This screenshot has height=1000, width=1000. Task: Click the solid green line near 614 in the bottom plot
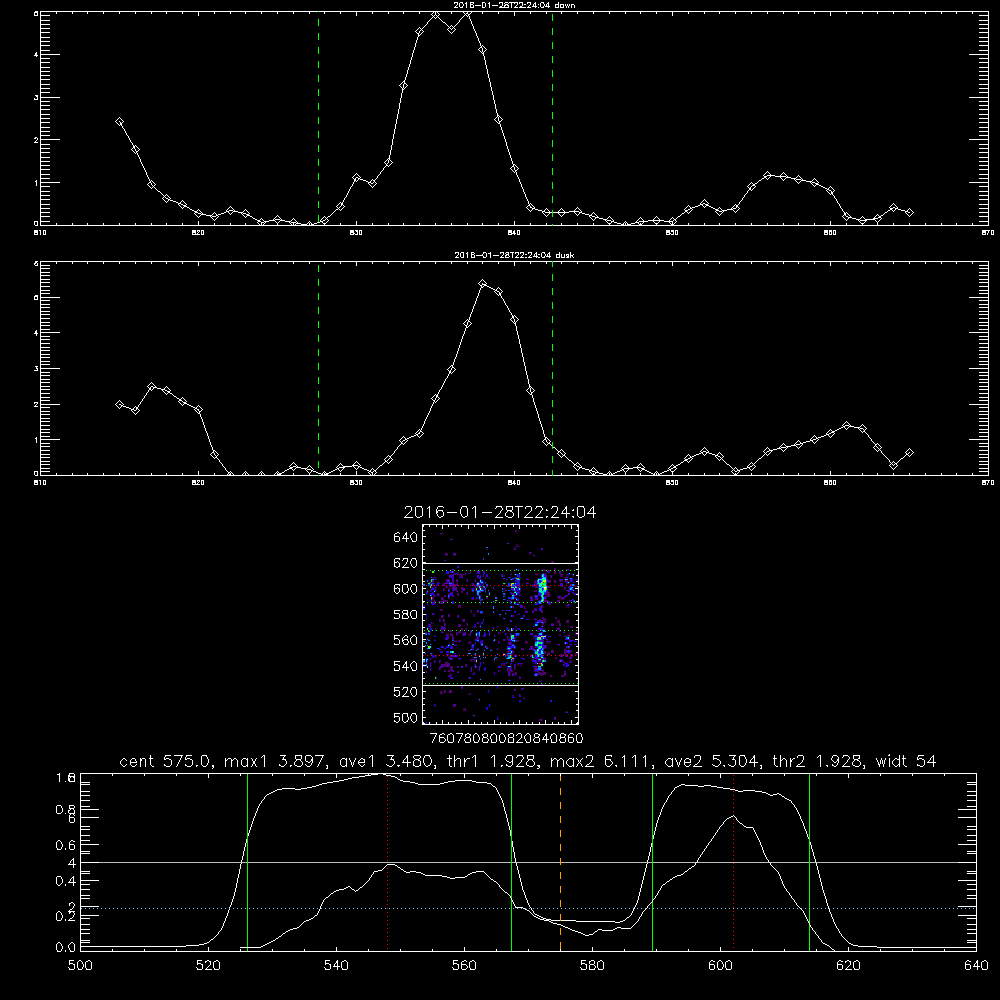pyautogui.click(x=809, y=861)
